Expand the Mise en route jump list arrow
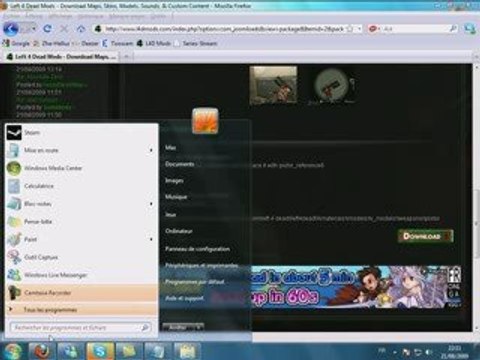The image size is (480, 360). (151, 150)
